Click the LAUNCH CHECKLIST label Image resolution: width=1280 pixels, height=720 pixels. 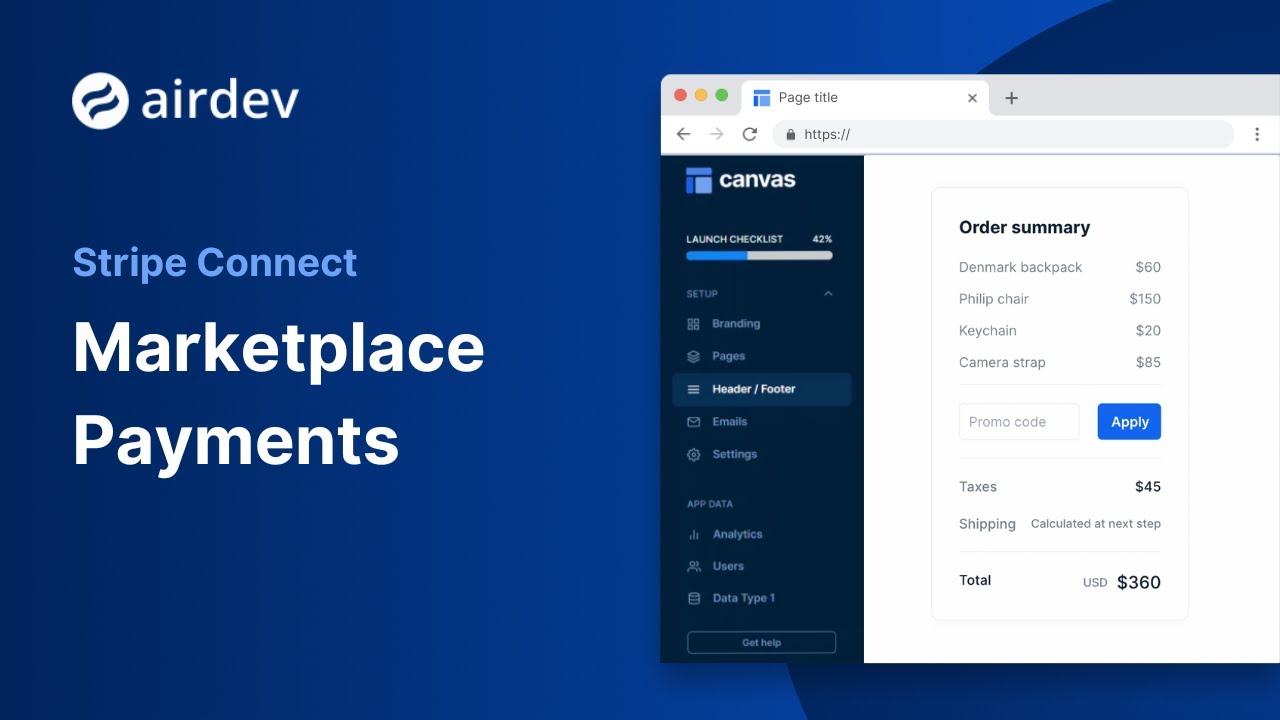(x=735, y=240)
